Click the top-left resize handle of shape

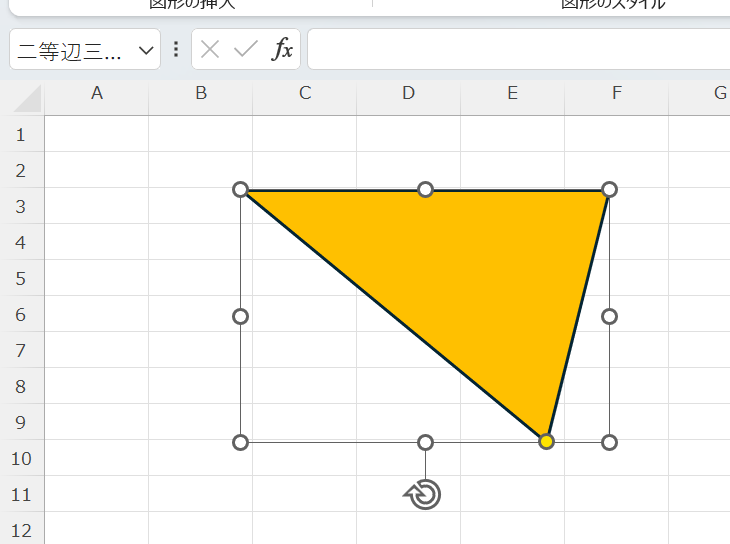tap(240, 189)
